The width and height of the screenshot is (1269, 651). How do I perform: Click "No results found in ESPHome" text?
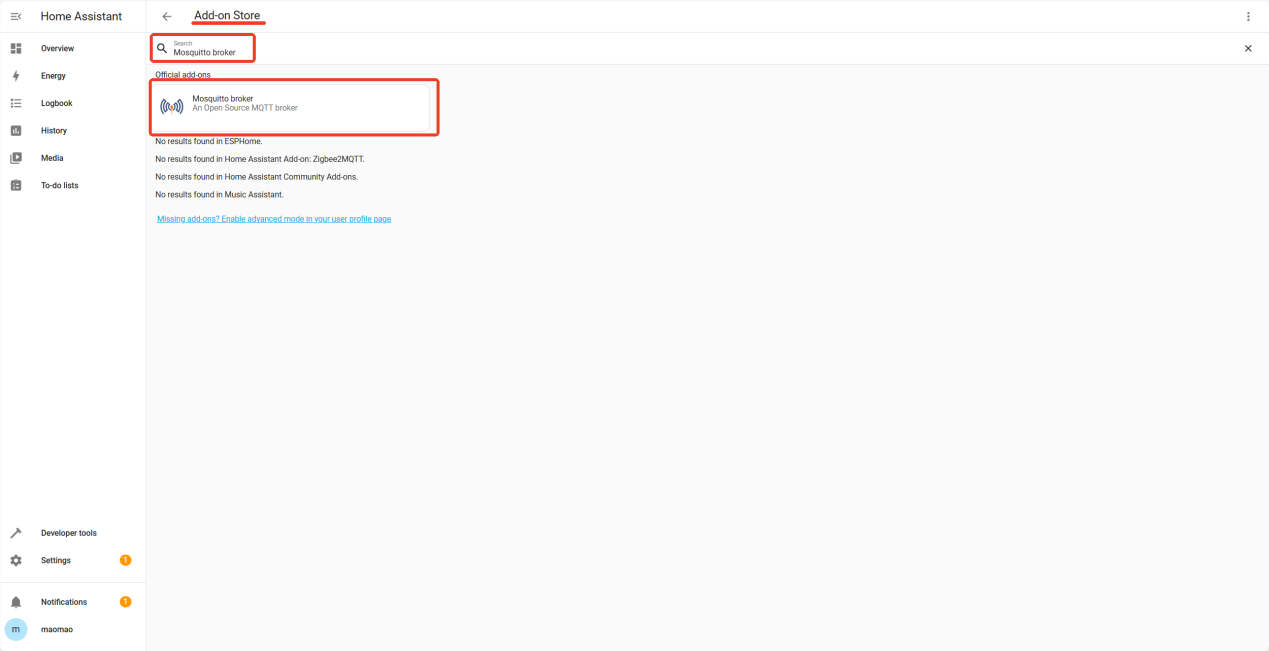(x=209, y=141)
